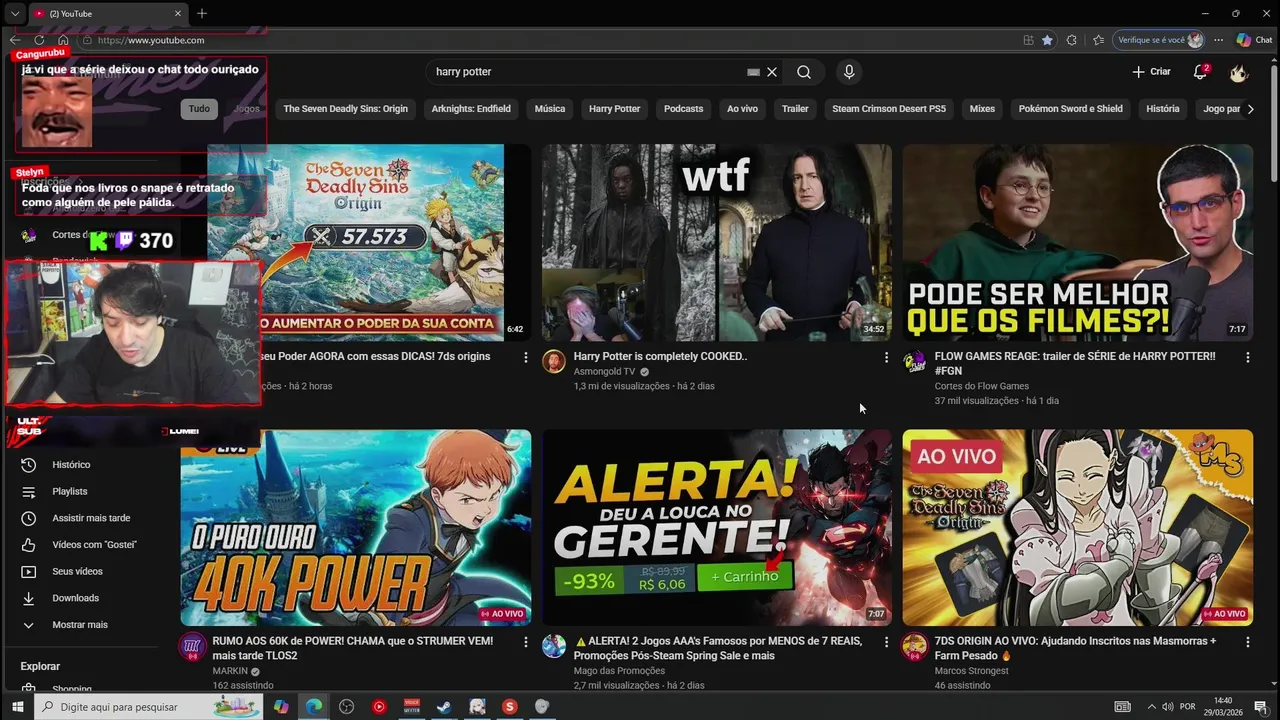The image size is (1280, 720).
Task: Open YouTube account avatar menu
Action: click(1239, 72)
